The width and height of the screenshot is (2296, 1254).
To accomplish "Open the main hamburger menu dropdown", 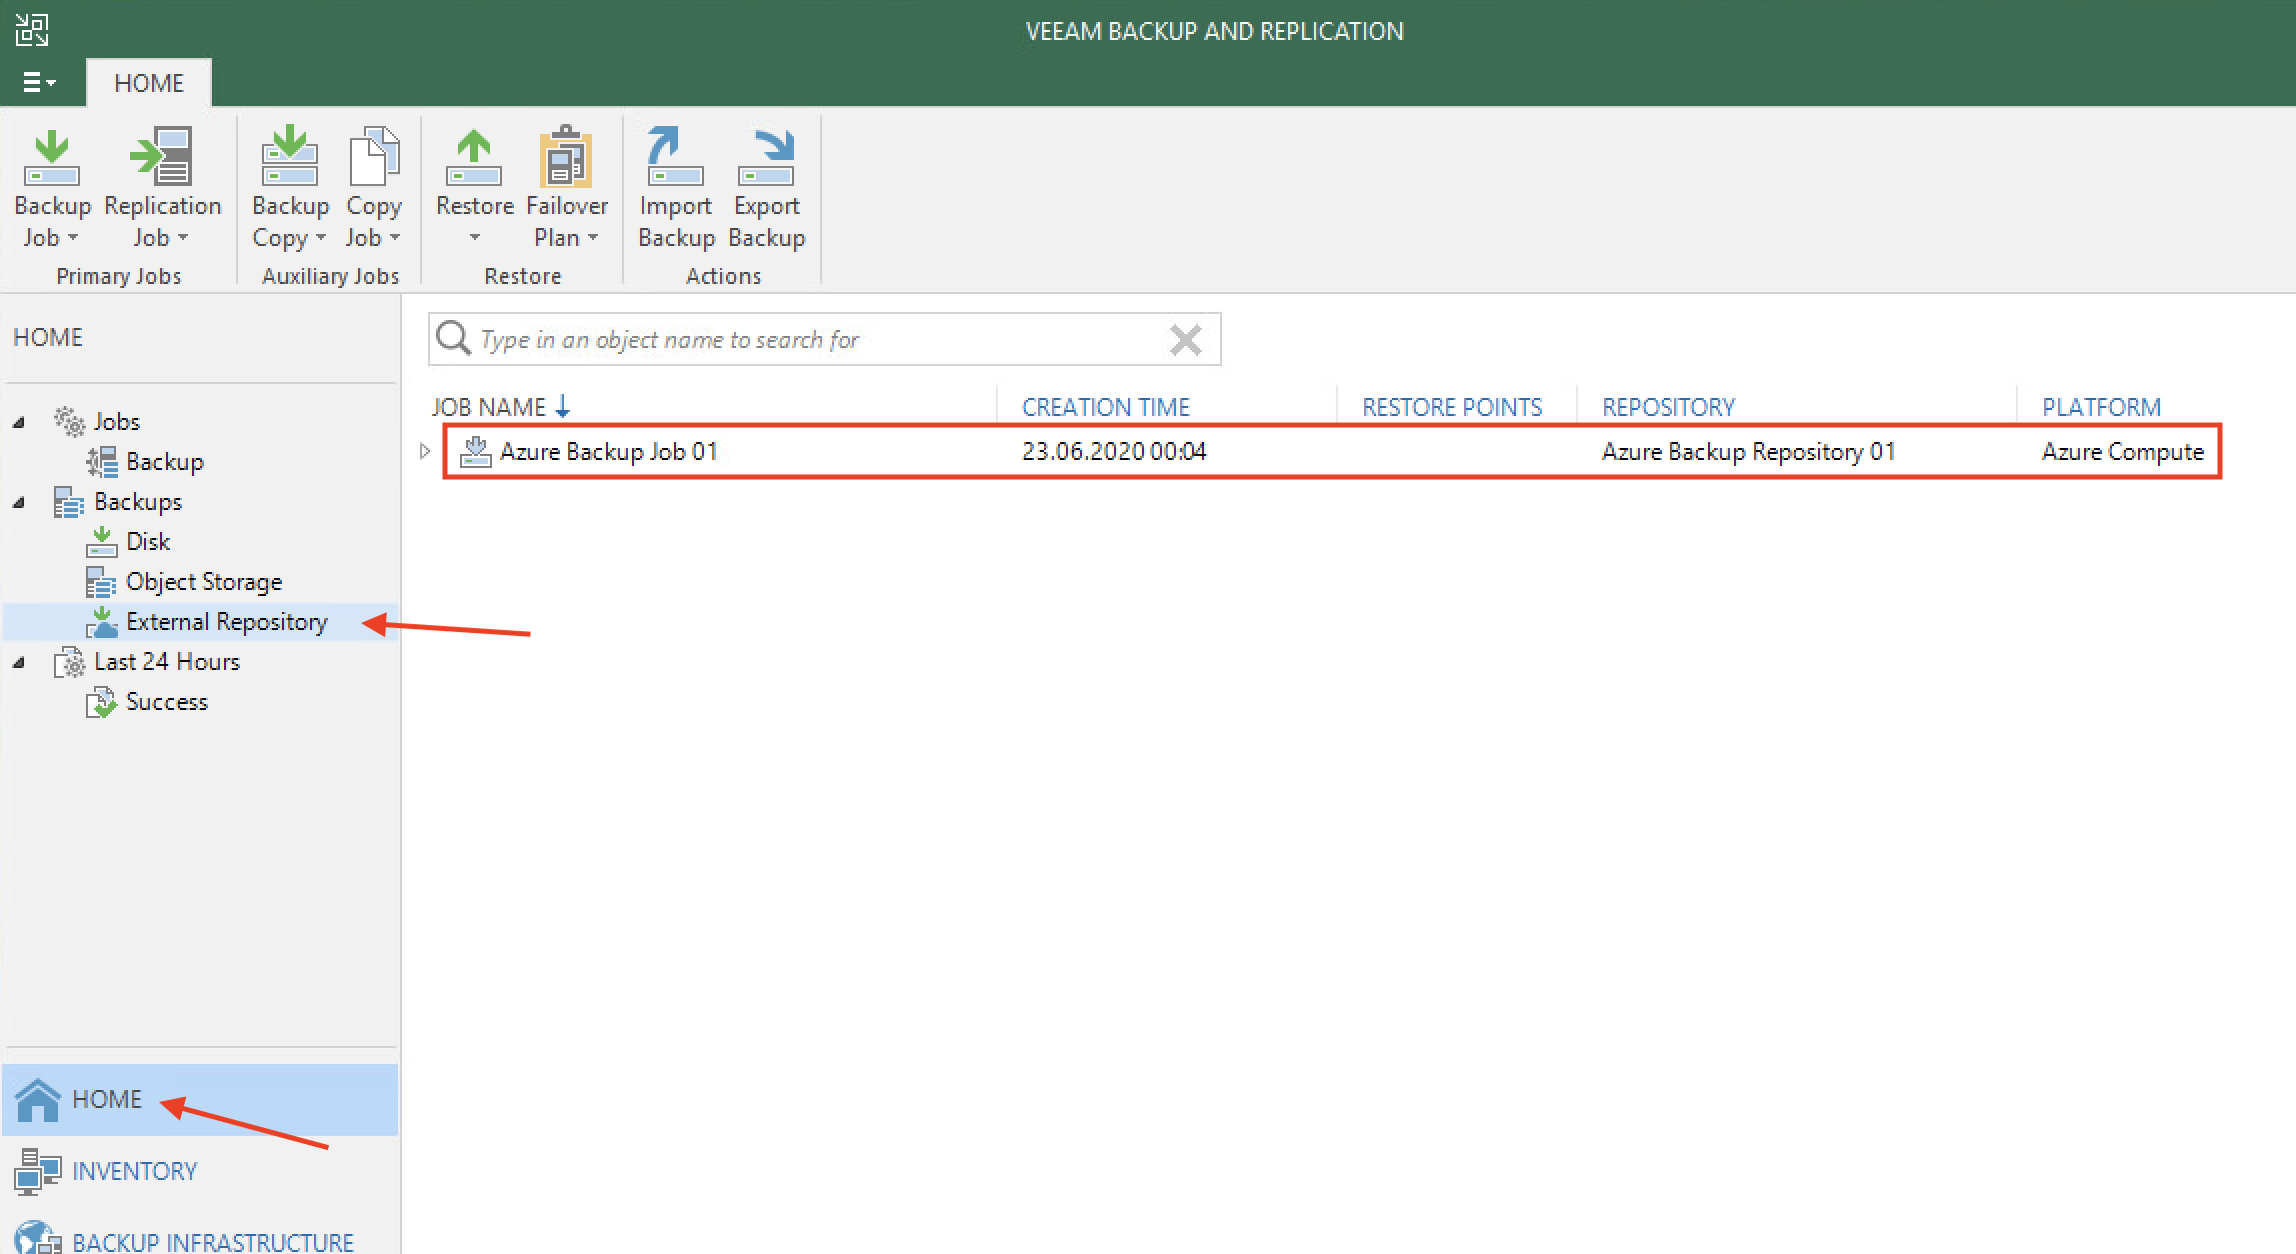I will [x=38, y=82].
